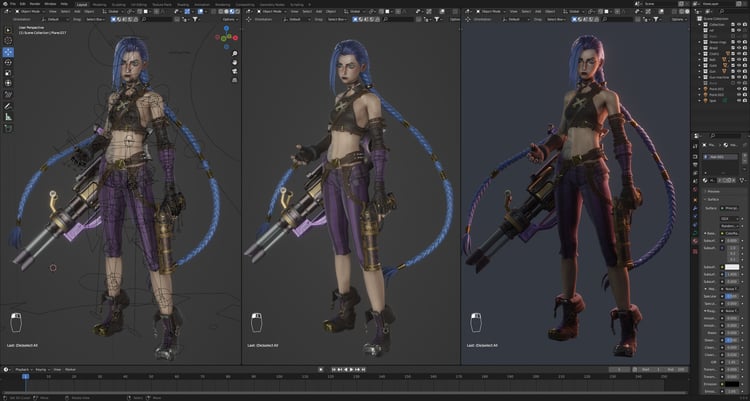Select the Select Box tool in left toolbar

pos(8,30)
